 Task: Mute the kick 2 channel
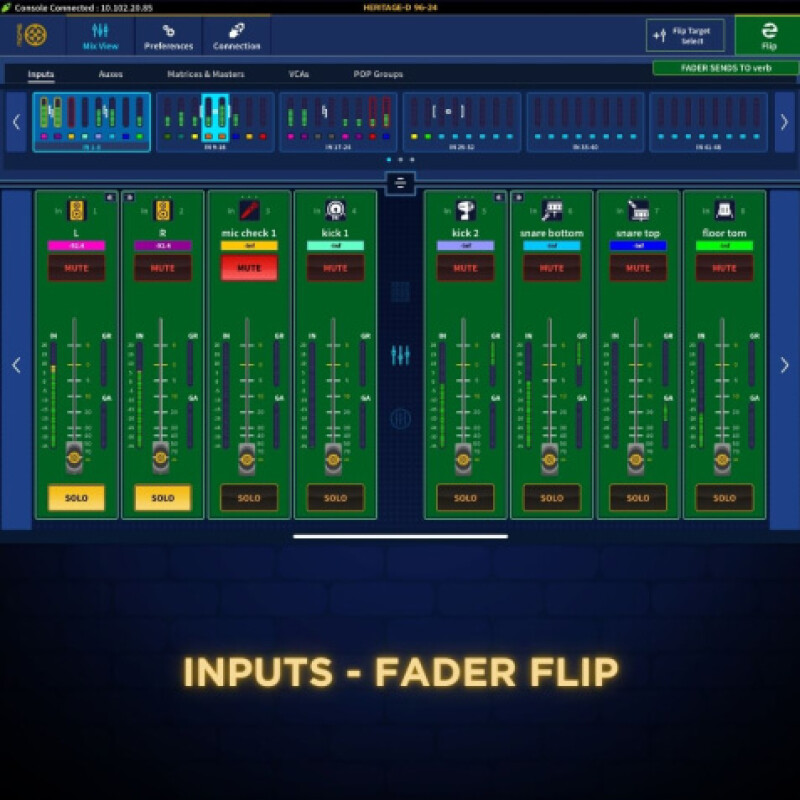(x=465, y=268)
